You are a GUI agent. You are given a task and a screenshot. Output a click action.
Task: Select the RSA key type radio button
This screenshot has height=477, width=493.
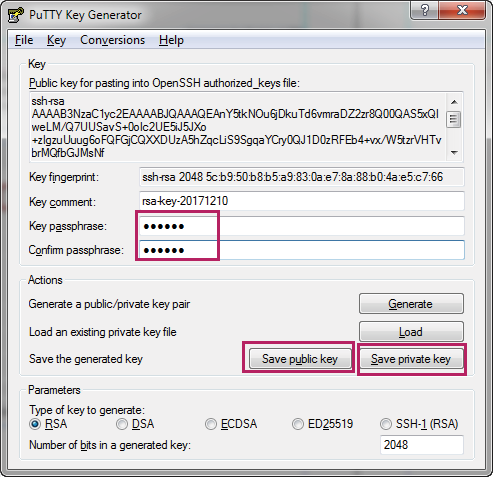35,424
